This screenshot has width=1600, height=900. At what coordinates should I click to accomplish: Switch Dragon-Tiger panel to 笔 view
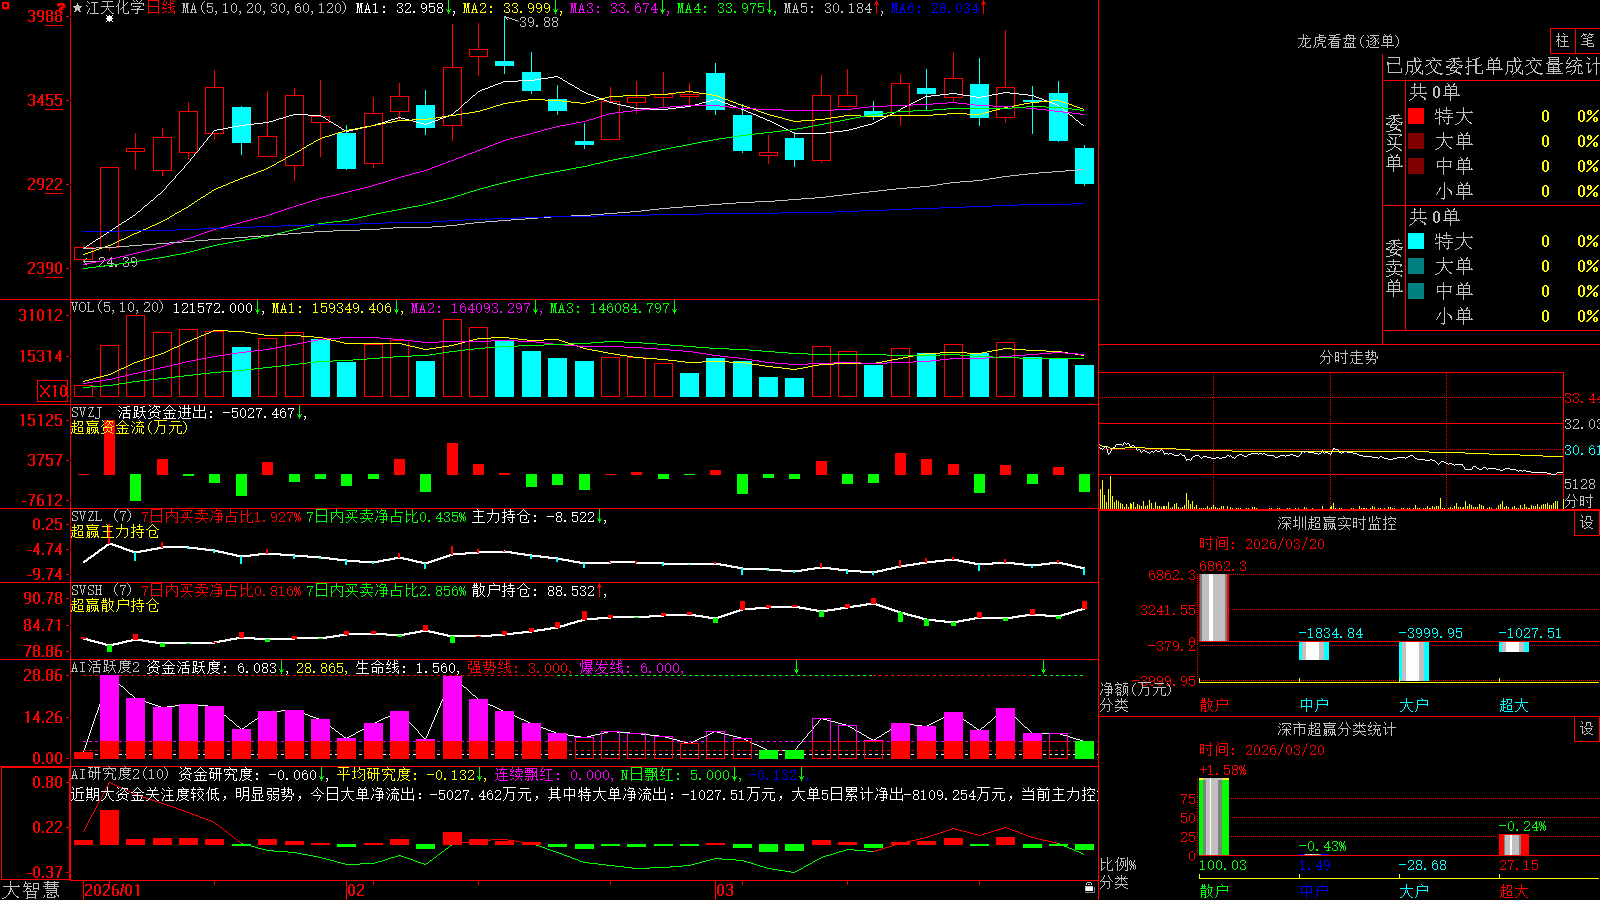[x=1588, y=41]
